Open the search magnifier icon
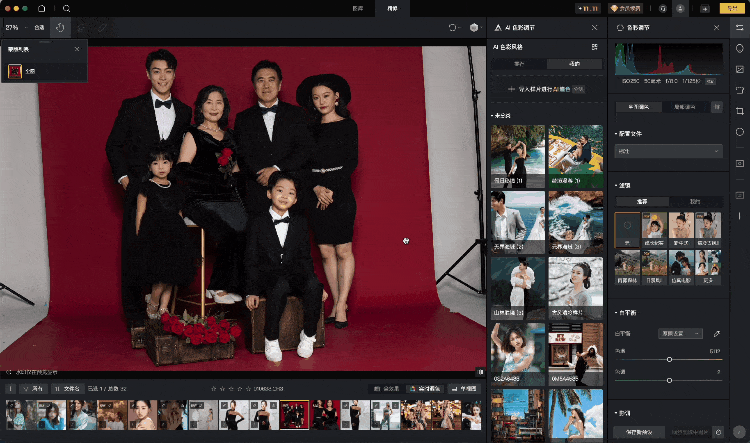The image size is (750, 443). [x=66, y=8]
